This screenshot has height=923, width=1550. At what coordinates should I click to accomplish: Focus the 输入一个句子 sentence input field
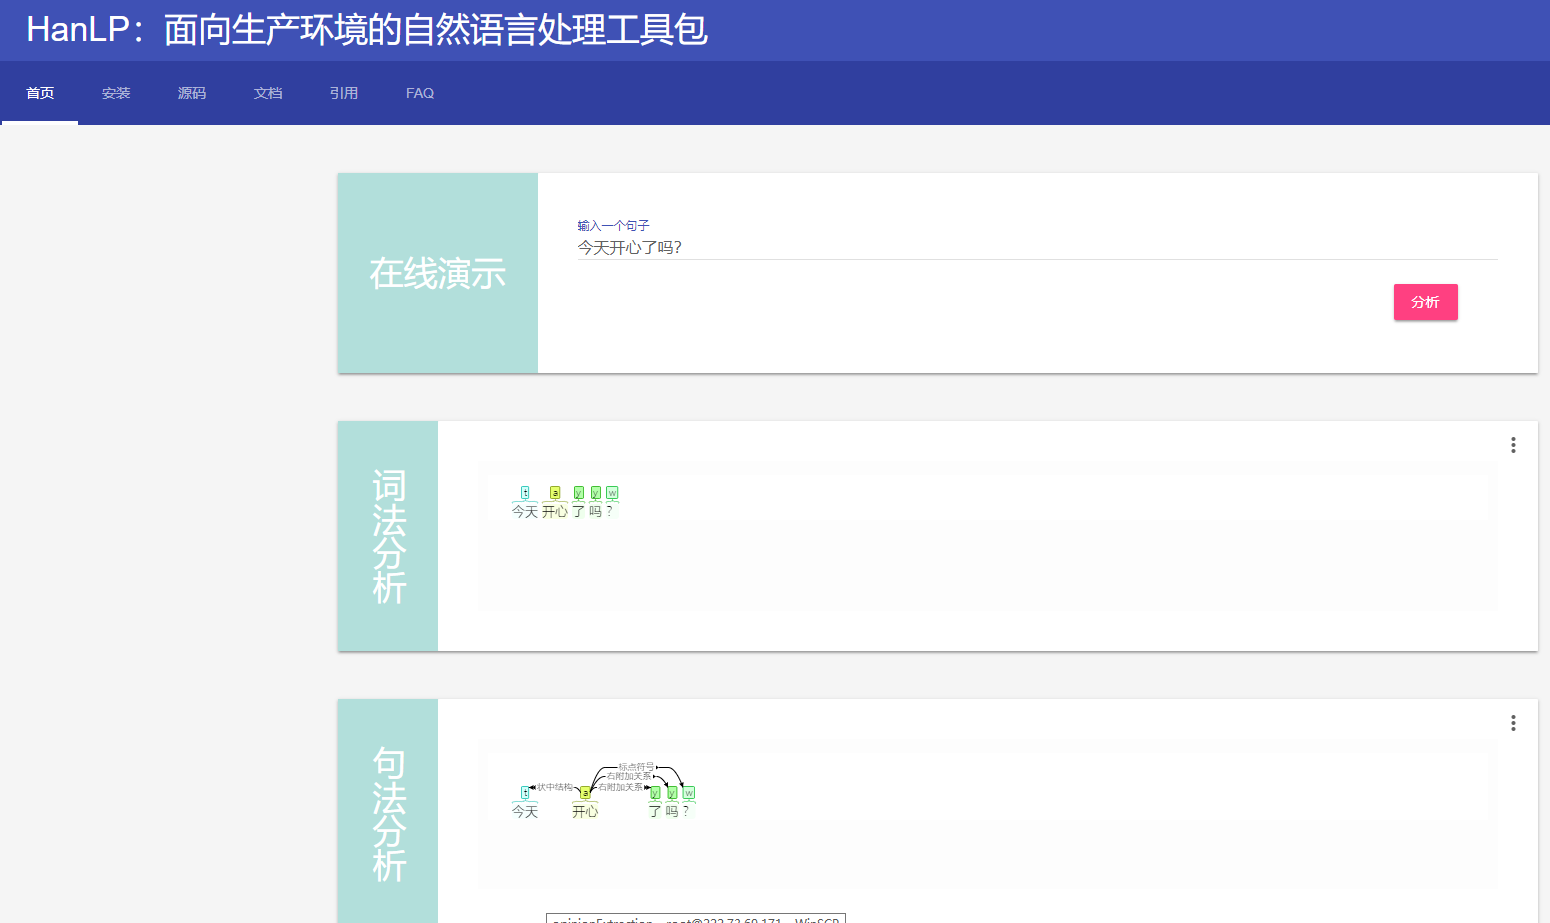tap(1037, 247)
